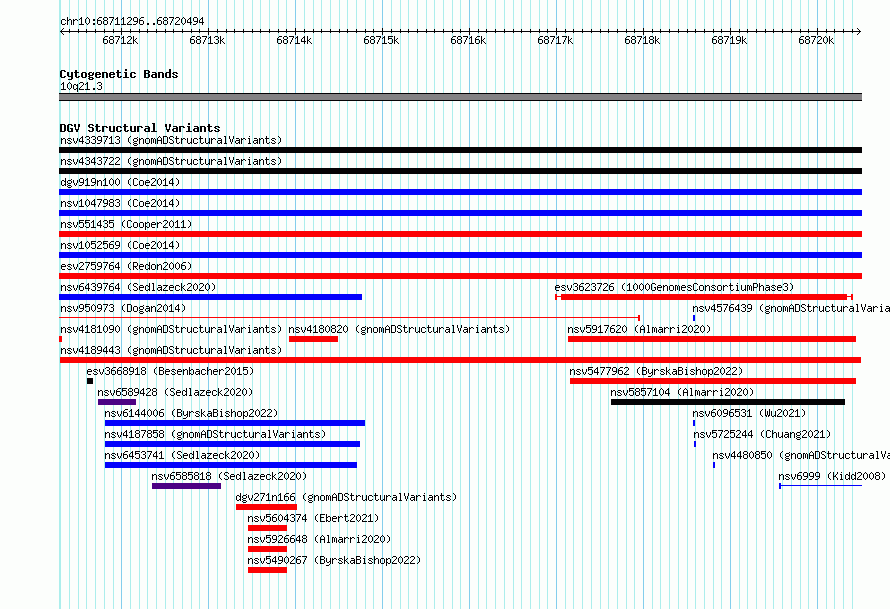
Task: Click the nsv4339713 gnomADStructuralVariants label
Action: [171, 140]
